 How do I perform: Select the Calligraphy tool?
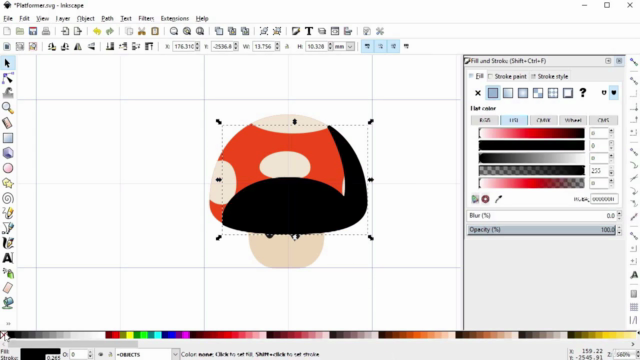[x=7, y=243]
